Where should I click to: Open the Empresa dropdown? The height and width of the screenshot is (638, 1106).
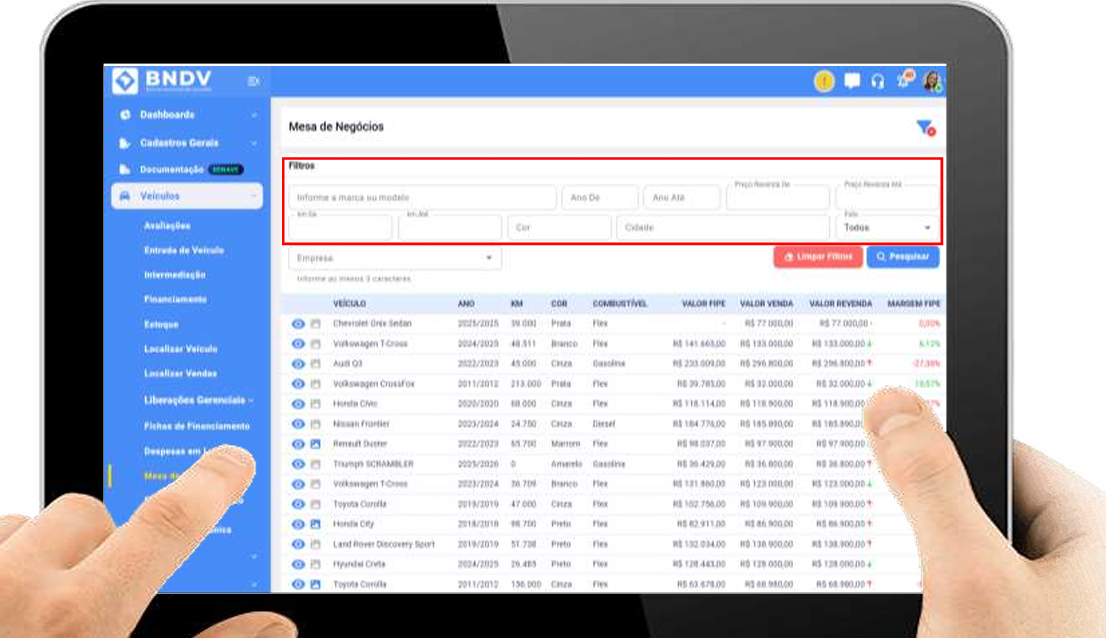(x=395, y=258)
